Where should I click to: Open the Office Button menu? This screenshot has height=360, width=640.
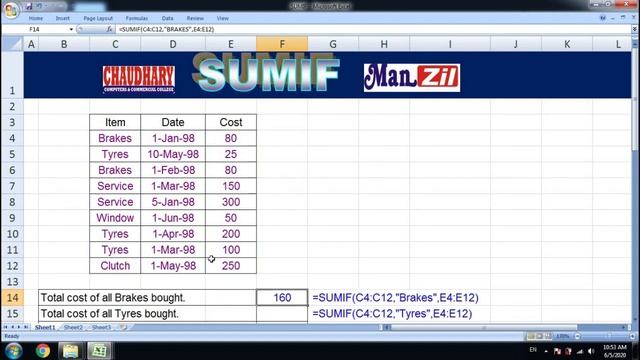click(x=11, y=10)
